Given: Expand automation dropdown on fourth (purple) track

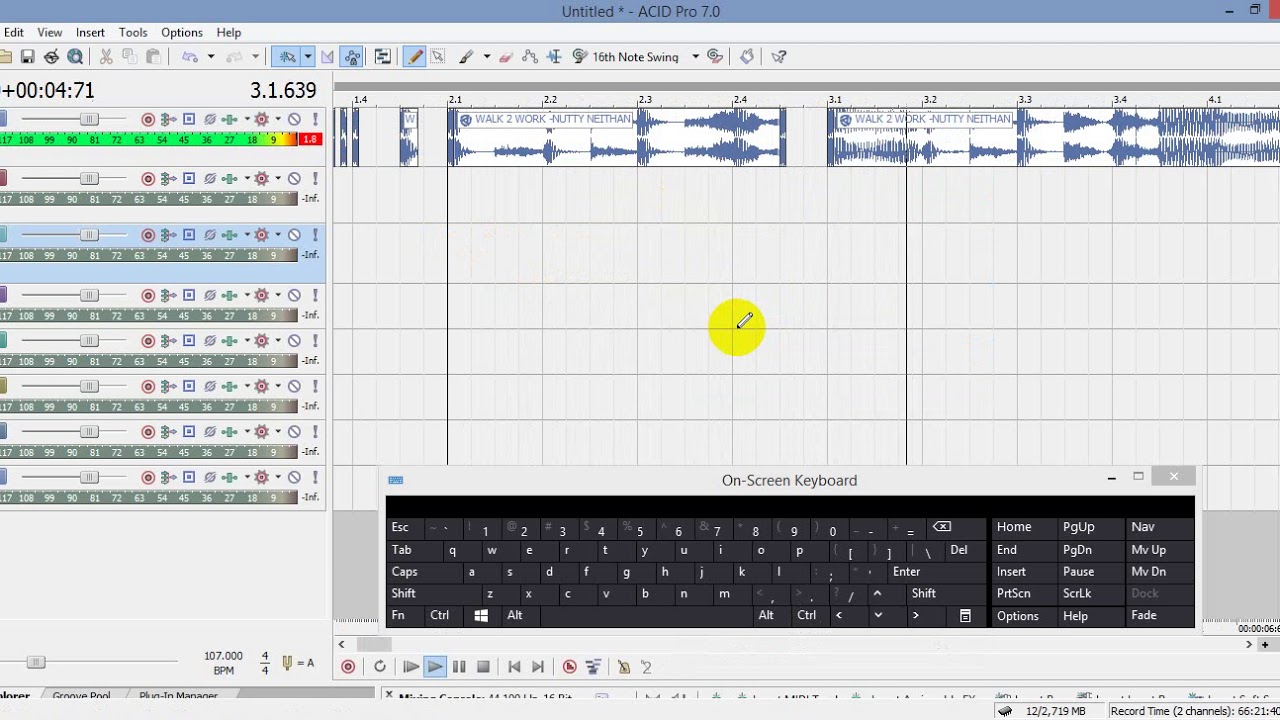Looking at the screenshot, I should tap(278, 295).
